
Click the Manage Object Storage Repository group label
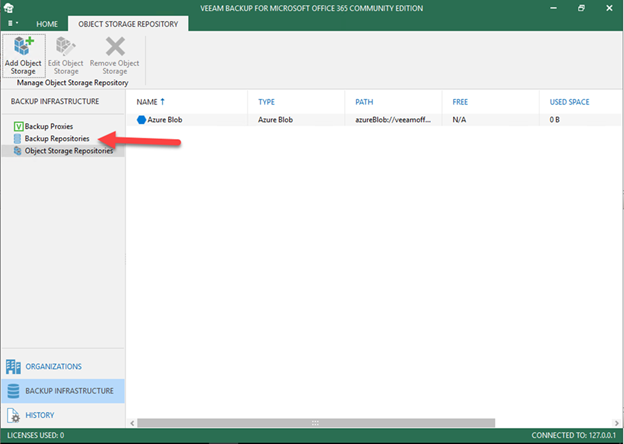tap(72, 83)
